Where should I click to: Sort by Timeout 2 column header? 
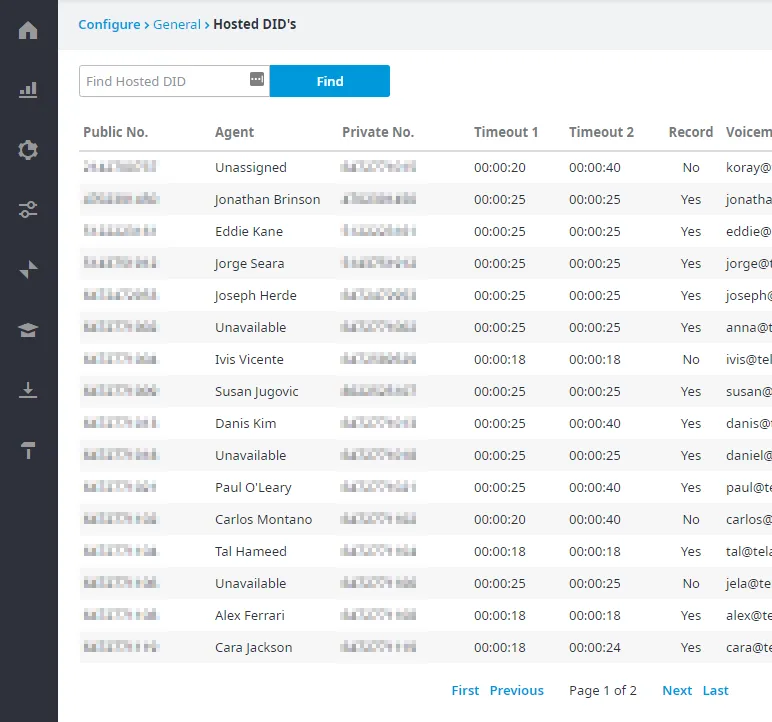[602, 132]
